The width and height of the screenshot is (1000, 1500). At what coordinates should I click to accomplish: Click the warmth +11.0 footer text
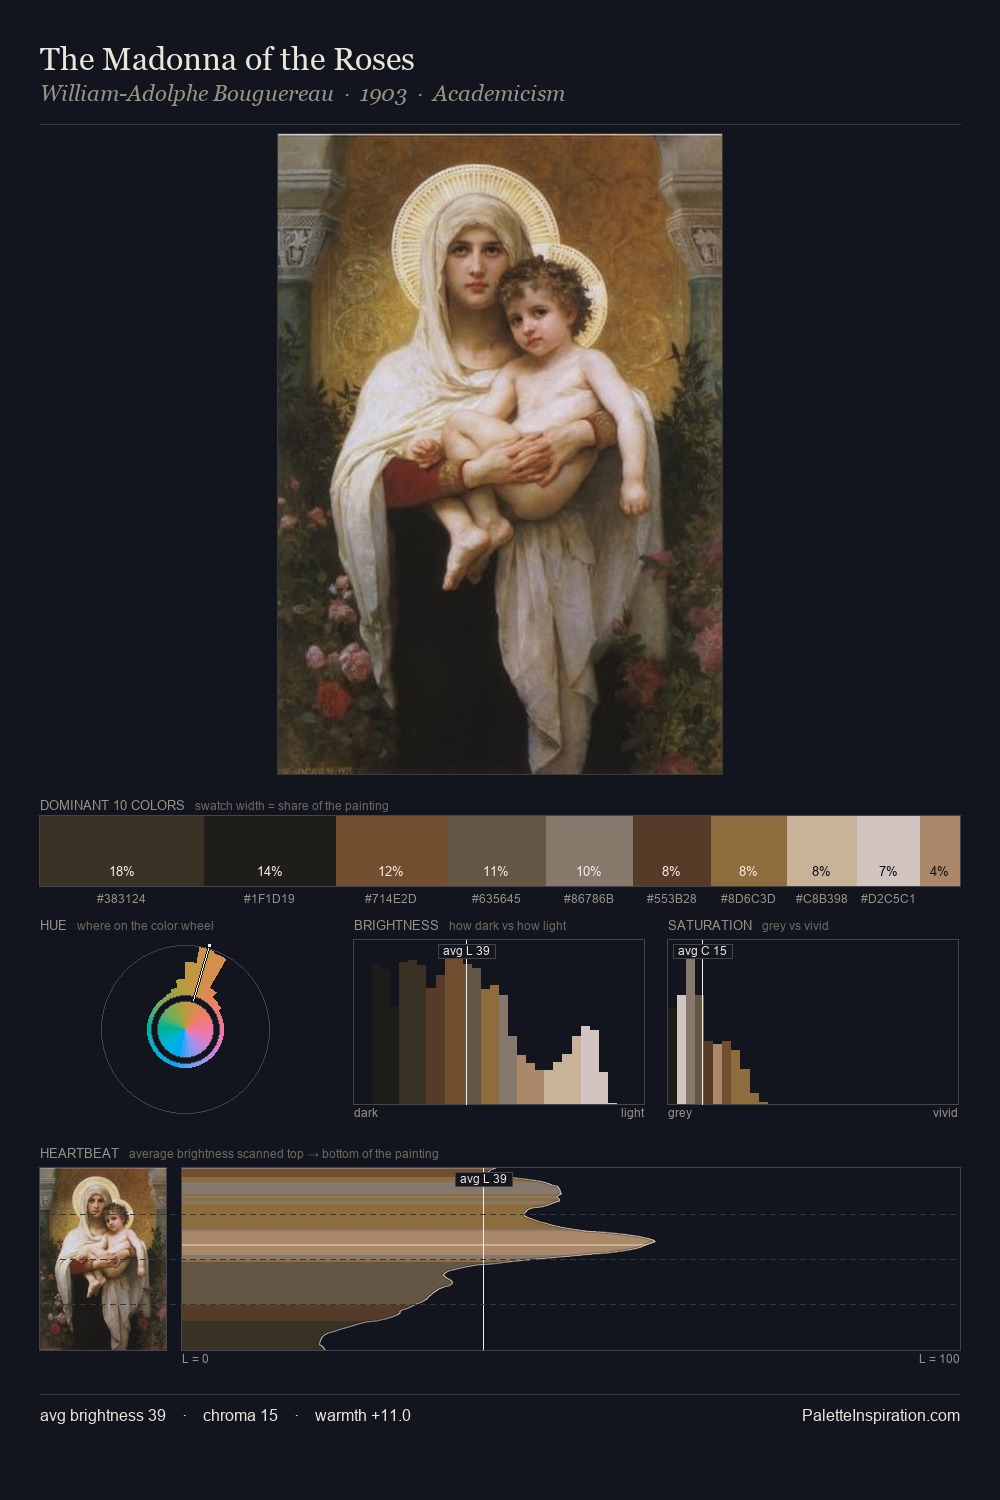(x=363, y=1415)
